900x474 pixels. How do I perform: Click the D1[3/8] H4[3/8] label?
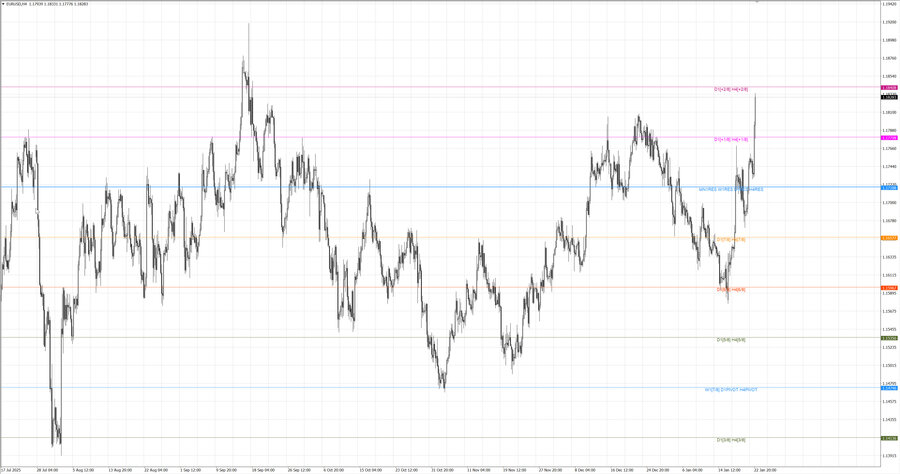[731, 440]
